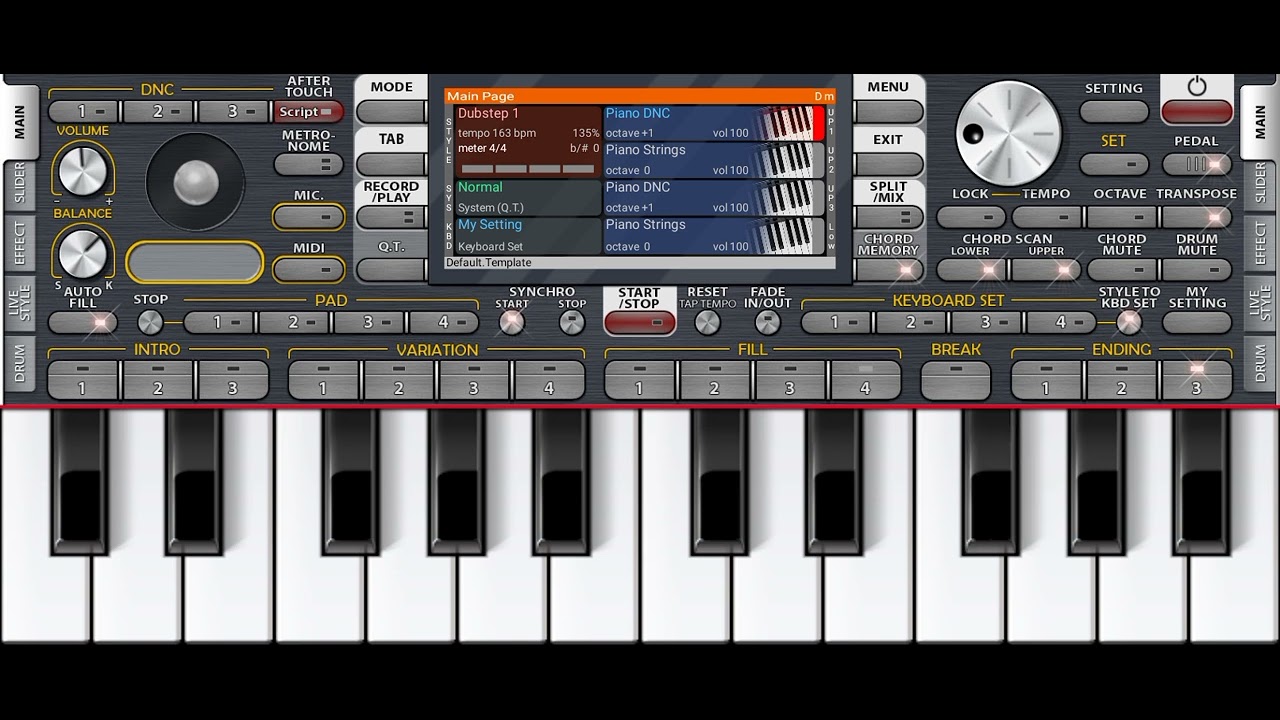Open the left Drum tab
This screenshot has height=720, width=1280.
(19, 365)
